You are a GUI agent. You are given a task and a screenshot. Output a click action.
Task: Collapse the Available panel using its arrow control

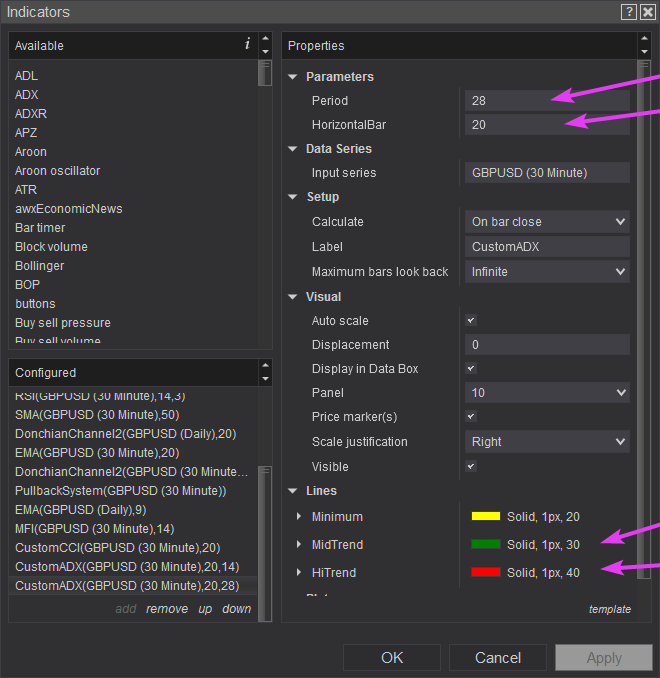click(x=265, y=45)
